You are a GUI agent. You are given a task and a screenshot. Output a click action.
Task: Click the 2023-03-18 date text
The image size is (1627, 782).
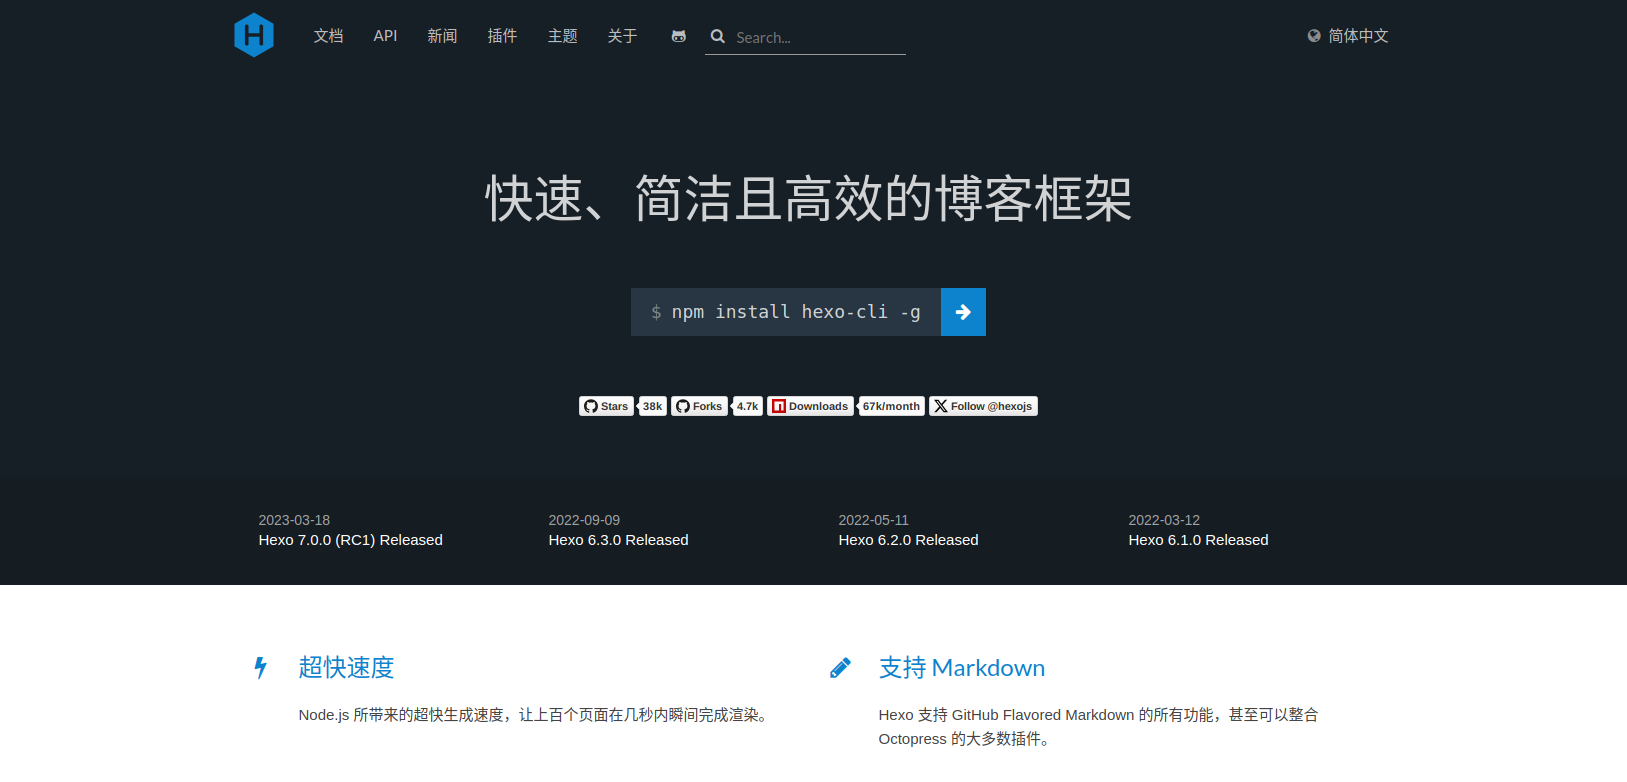pos(294,520)
